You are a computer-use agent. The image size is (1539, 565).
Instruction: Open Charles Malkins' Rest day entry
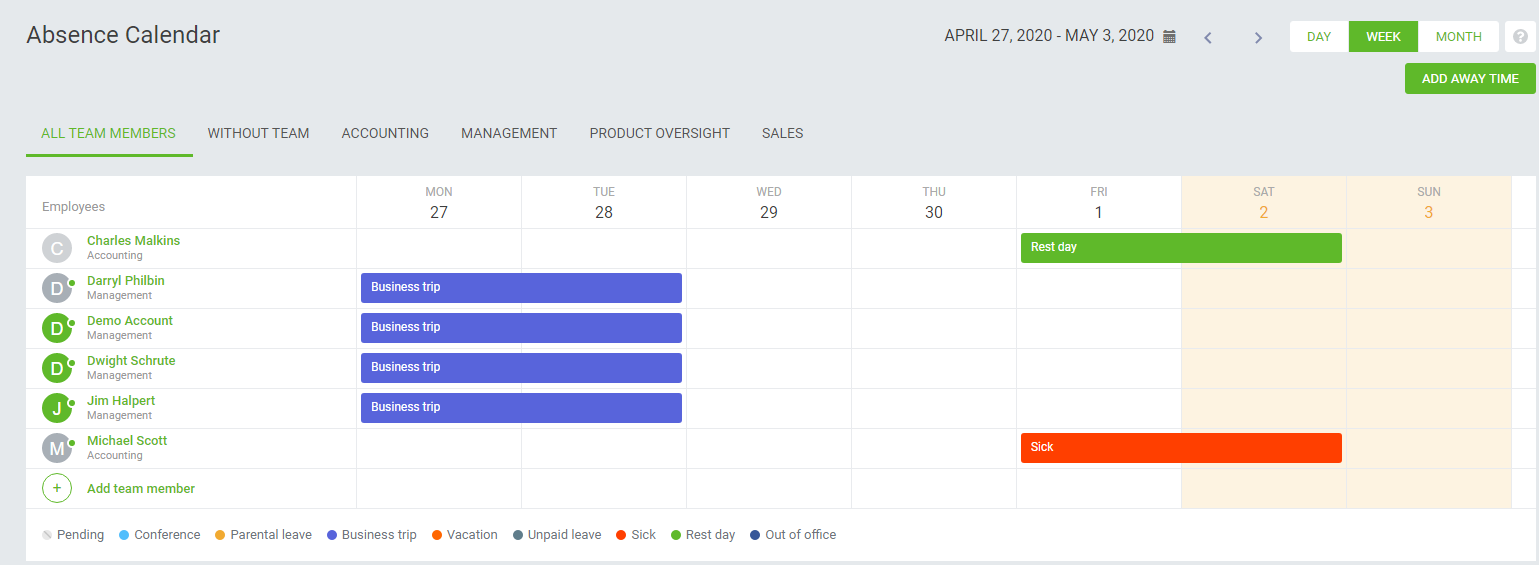click(1180, 247)
